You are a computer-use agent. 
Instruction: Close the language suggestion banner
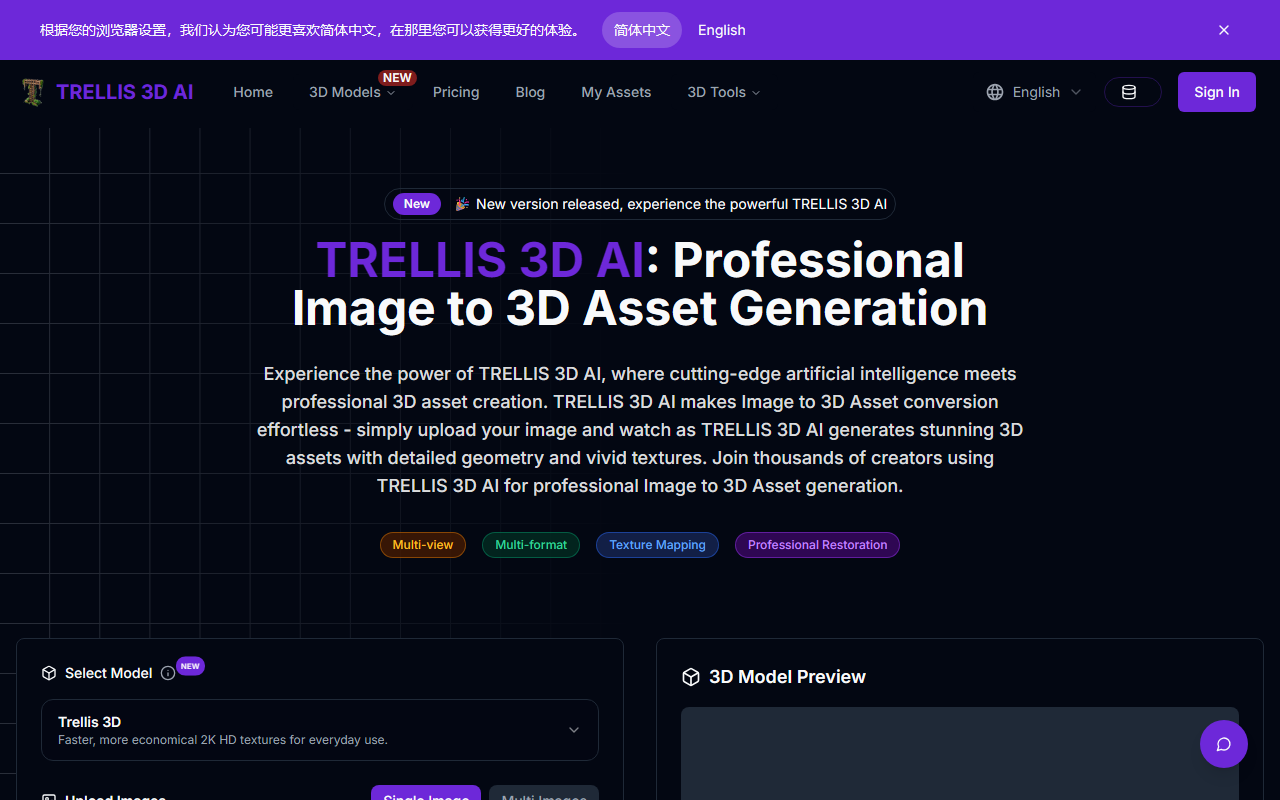coord(1224,30)
